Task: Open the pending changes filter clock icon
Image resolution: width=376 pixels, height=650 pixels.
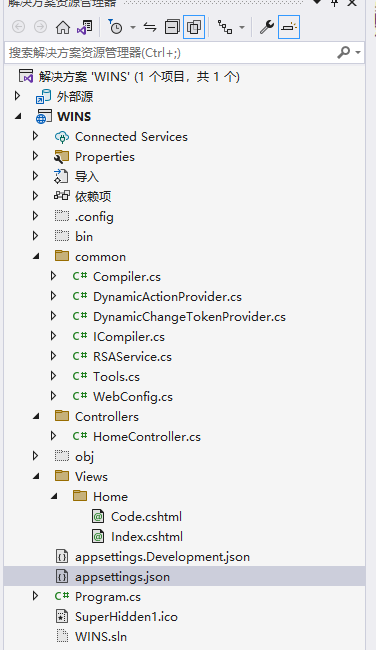Action: (x=115, y=27)
